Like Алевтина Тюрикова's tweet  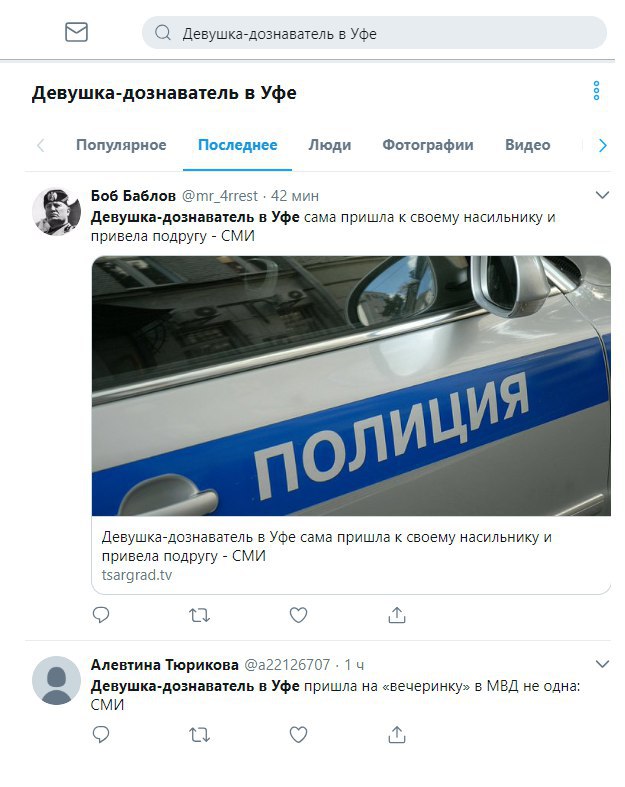[x=298, y=735]
